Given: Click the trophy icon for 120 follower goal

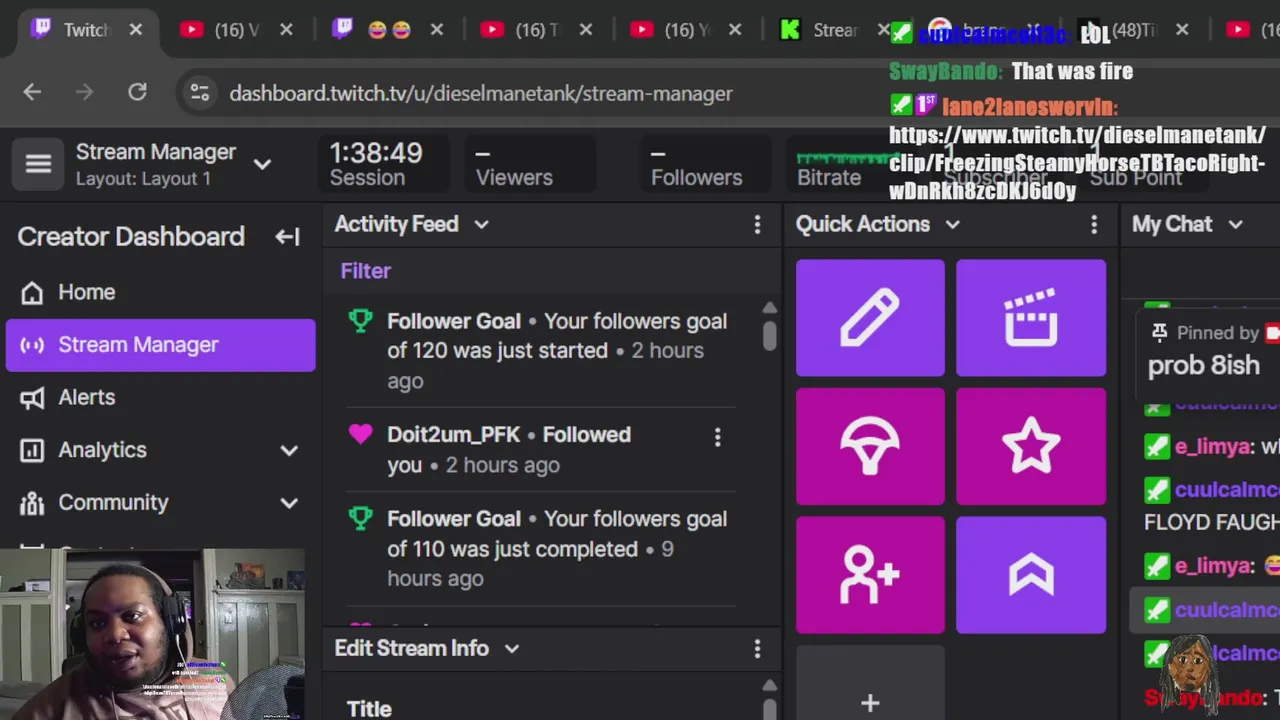Looking at the screenshot, I should [x=360, y=321].
